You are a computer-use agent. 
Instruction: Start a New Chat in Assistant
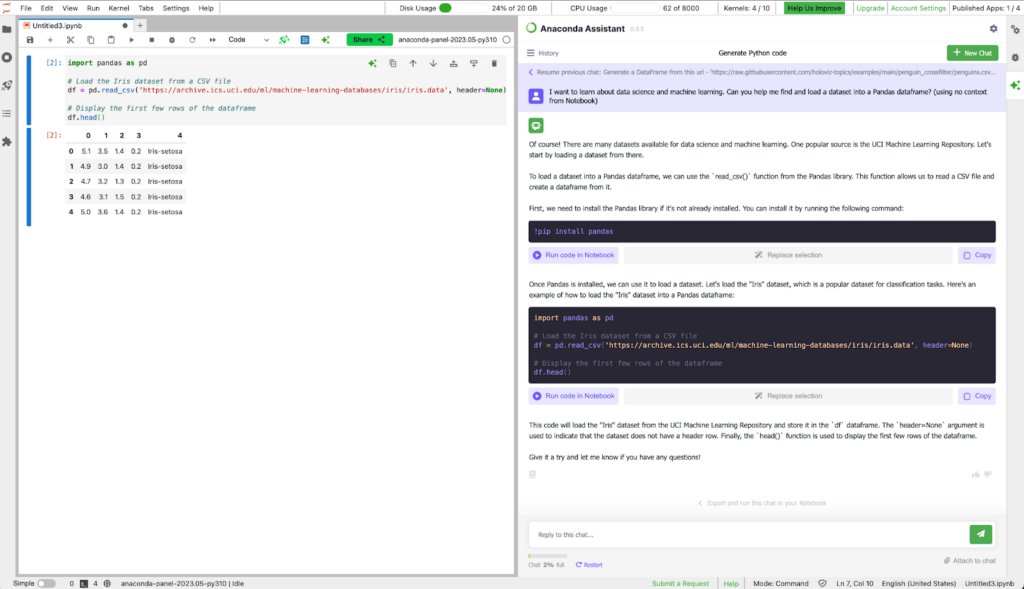972,53
